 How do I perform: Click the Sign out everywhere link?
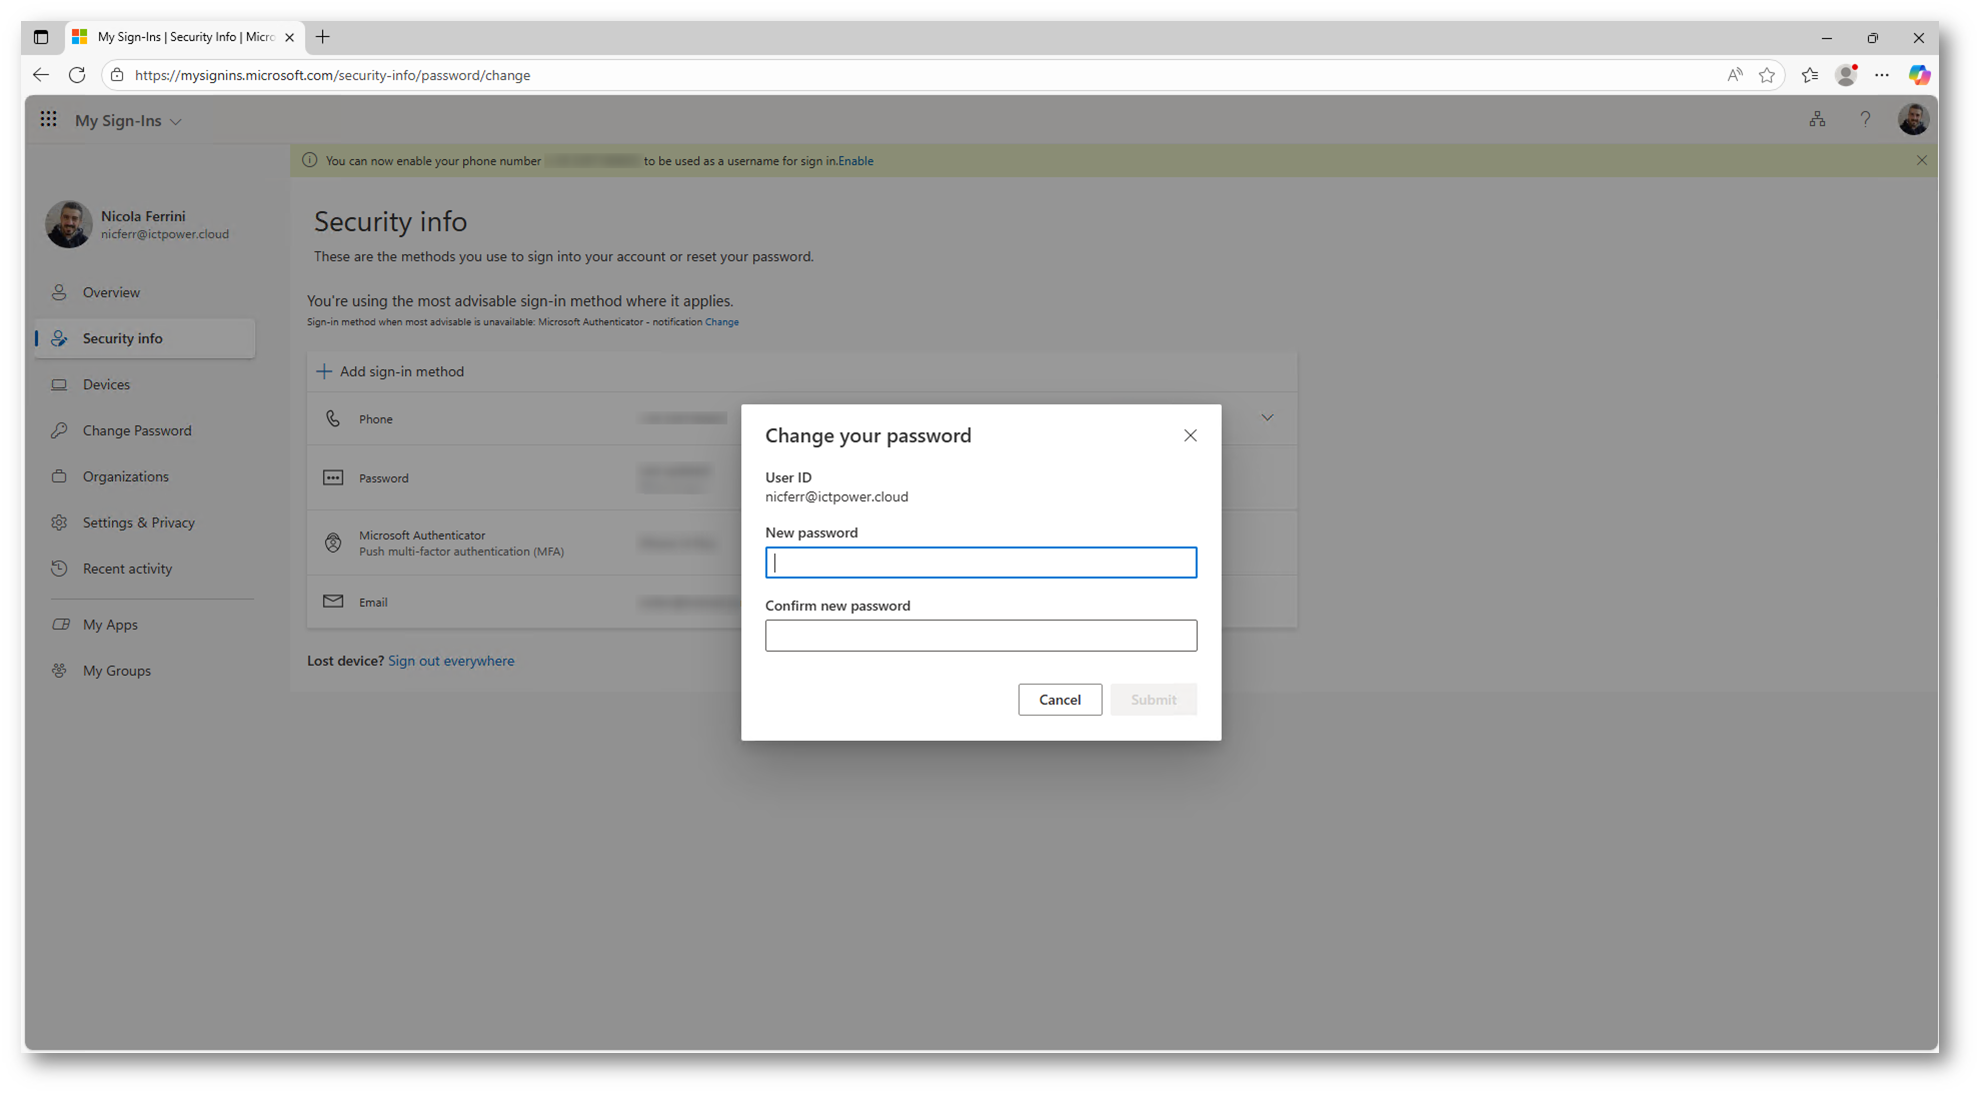click(x=451, y=660)
